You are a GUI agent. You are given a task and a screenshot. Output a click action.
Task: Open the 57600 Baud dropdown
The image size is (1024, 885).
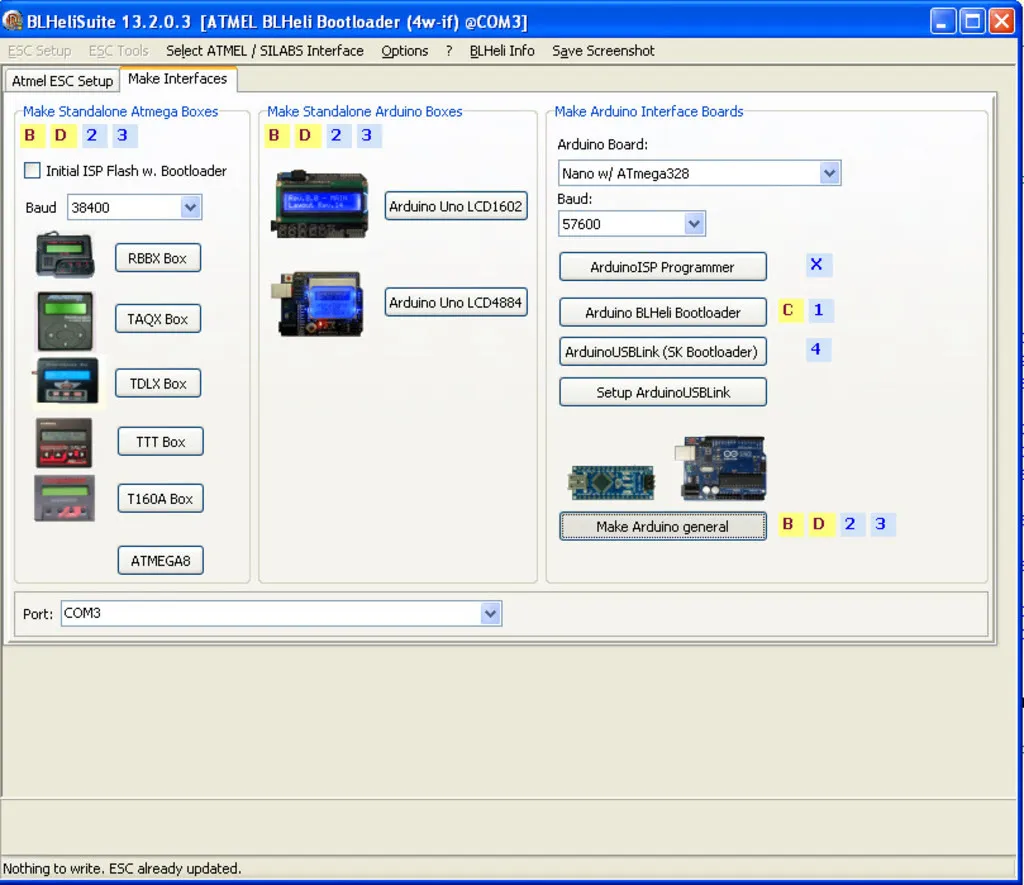pyautogui.click(x=694, y=224)
